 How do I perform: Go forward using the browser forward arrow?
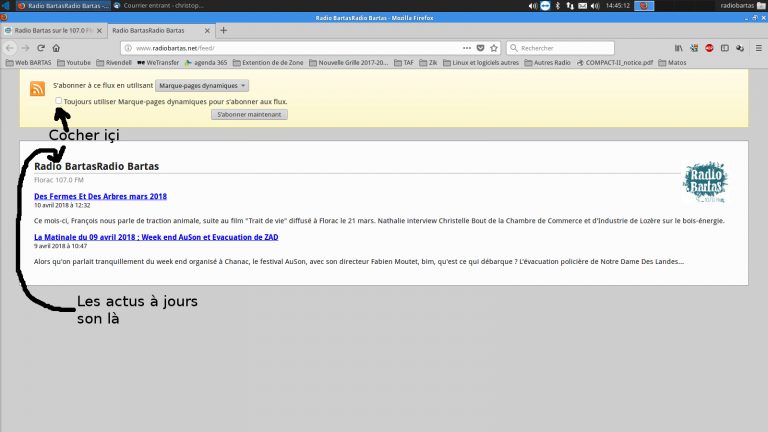tap(25, 48)
